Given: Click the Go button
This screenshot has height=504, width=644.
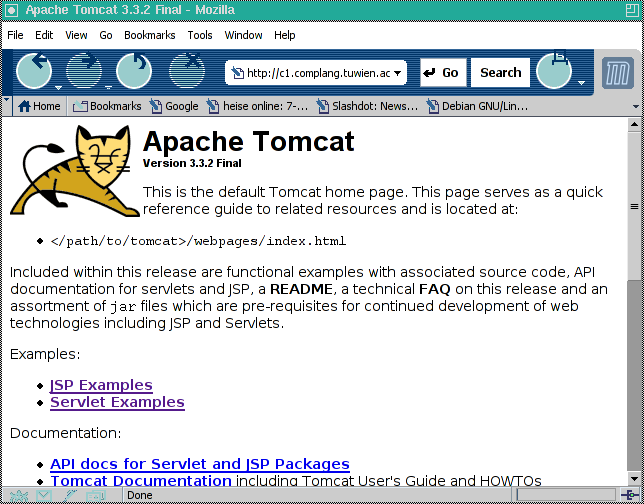Looking at the screenshot, I should pos(443,73).
